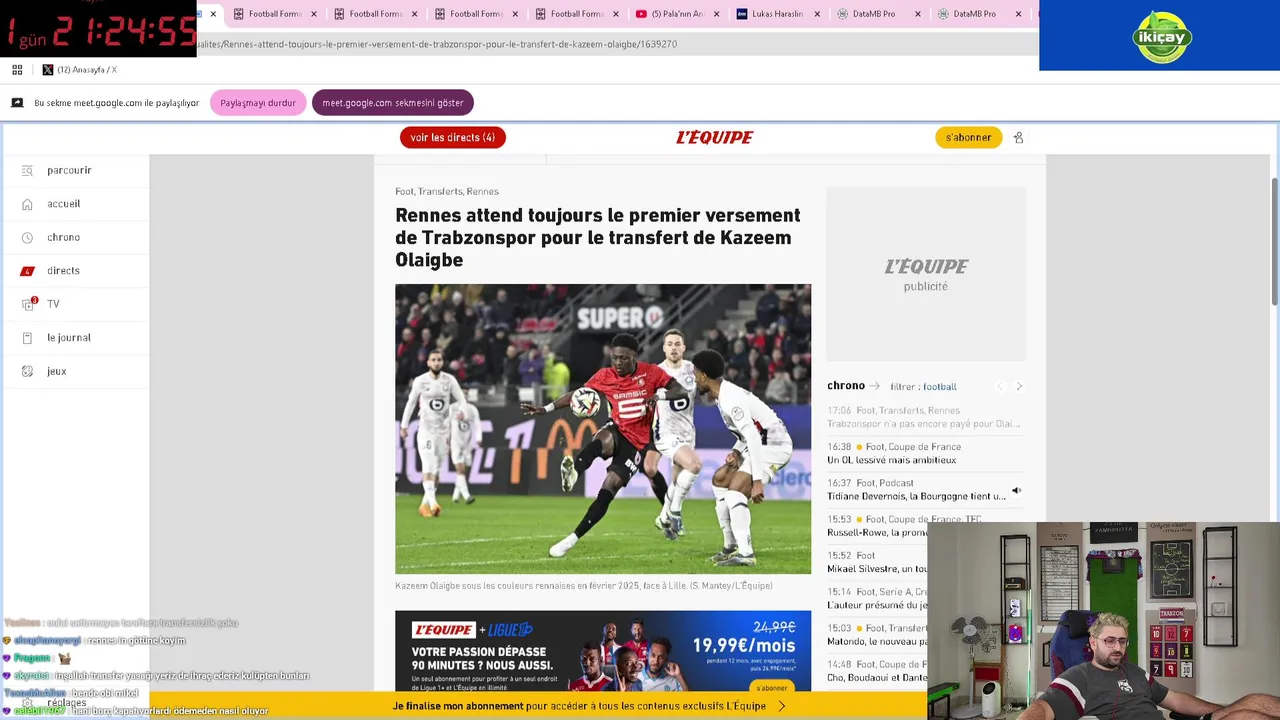
Task: Click the Transferts breadcrumb link
Action: (x=440, y=192)
